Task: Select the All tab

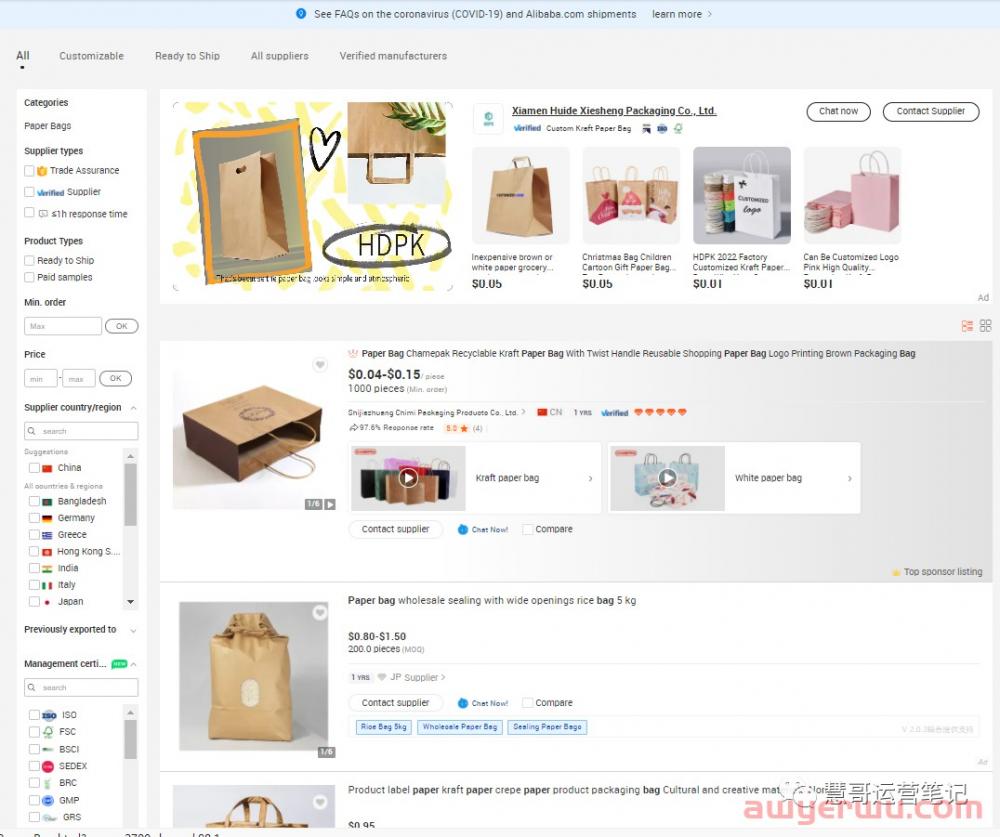Action: (22, 56)
